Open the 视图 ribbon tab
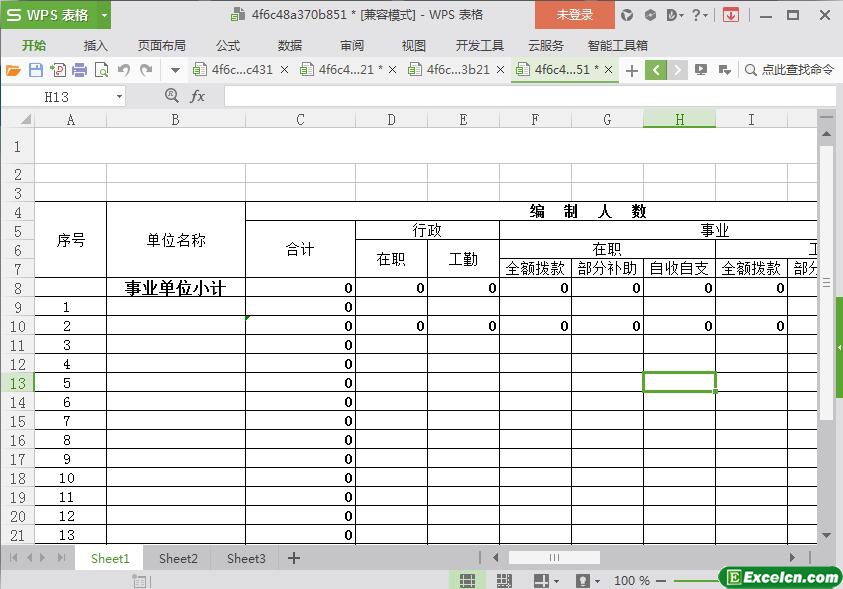Image resolution: width=843 pixels, height=589 pixels. (413, 46)
